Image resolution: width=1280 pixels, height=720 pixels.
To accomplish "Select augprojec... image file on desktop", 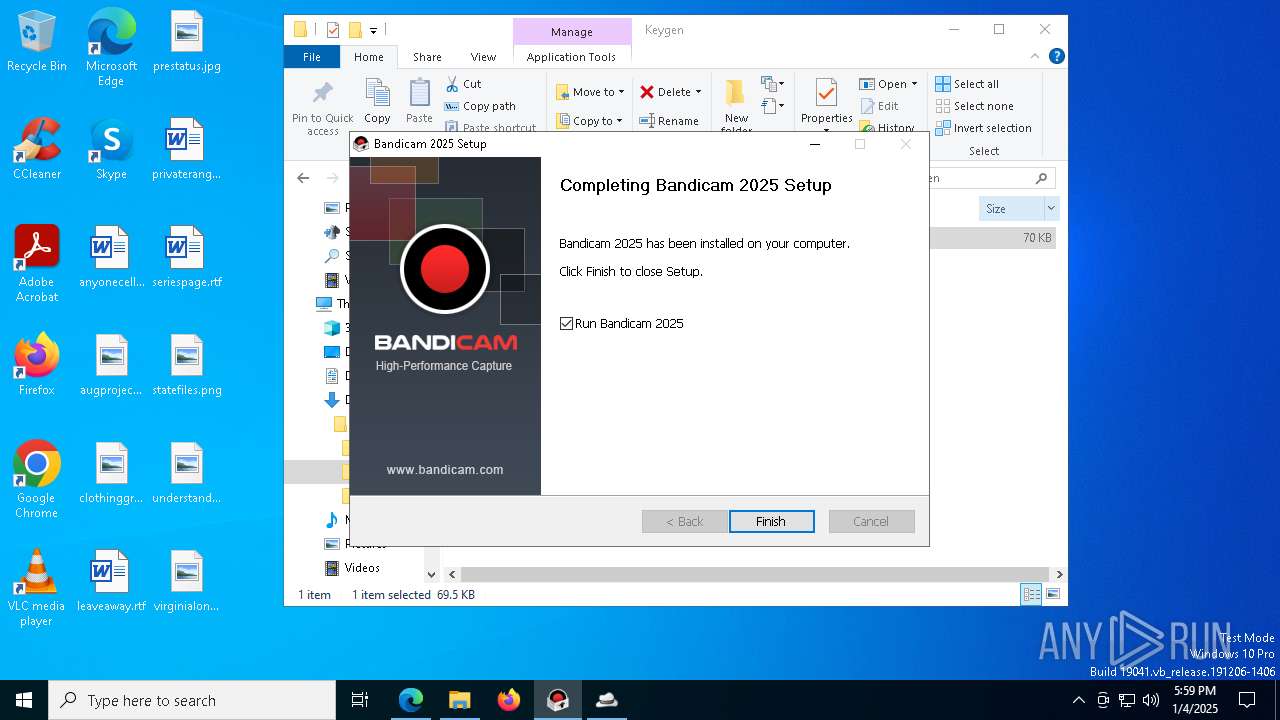I will click(x=111, y=366).
